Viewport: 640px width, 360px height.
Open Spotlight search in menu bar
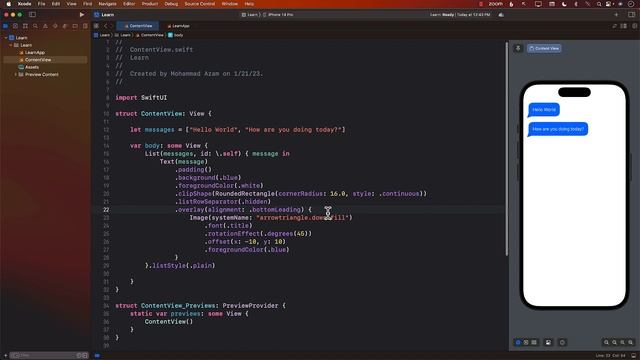point(599,4)
